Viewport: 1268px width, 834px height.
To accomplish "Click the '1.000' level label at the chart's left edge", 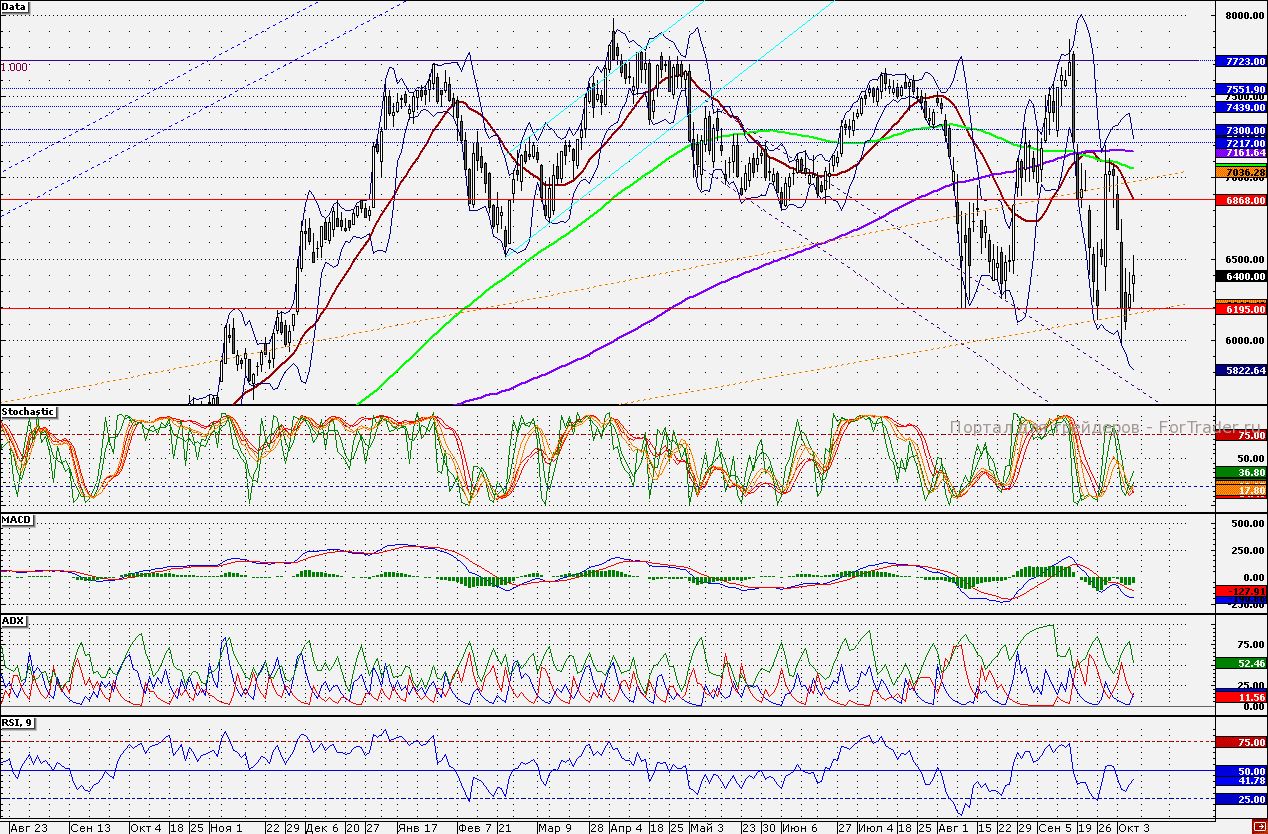I will click(x=14, y=67).
